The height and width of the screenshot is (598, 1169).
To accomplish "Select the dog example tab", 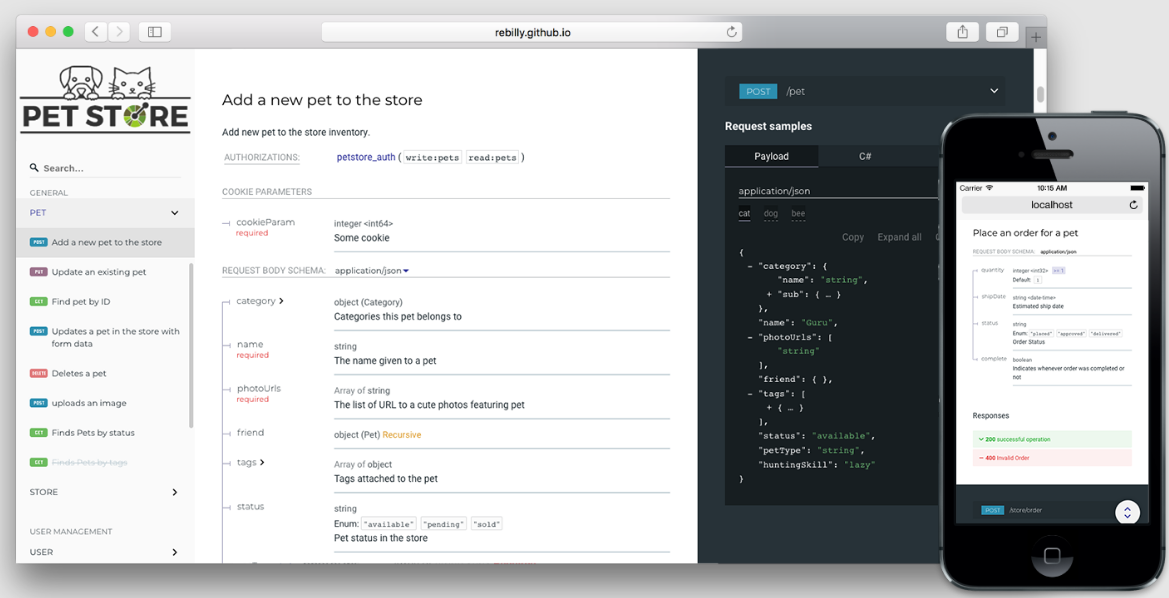I will click(x=770, y=213).
